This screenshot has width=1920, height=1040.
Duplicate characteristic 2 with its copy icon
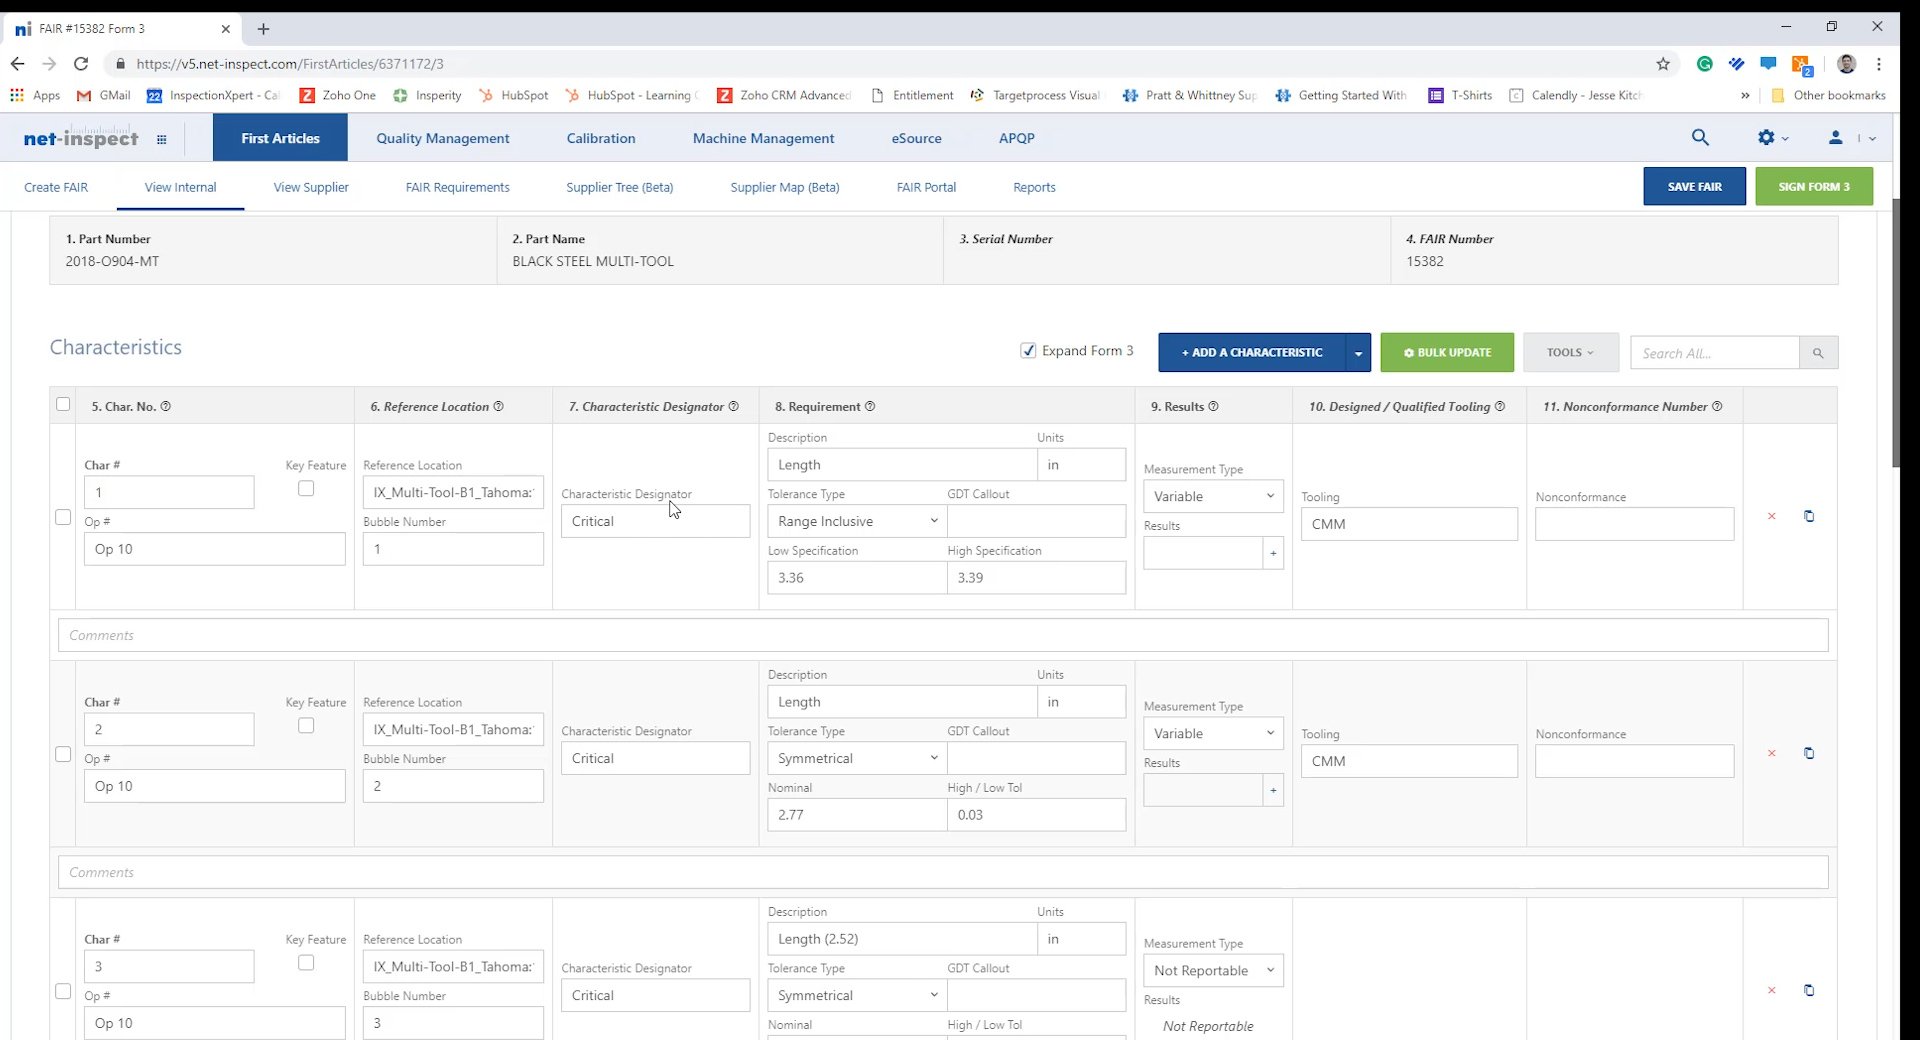[x=1809, y=754]
